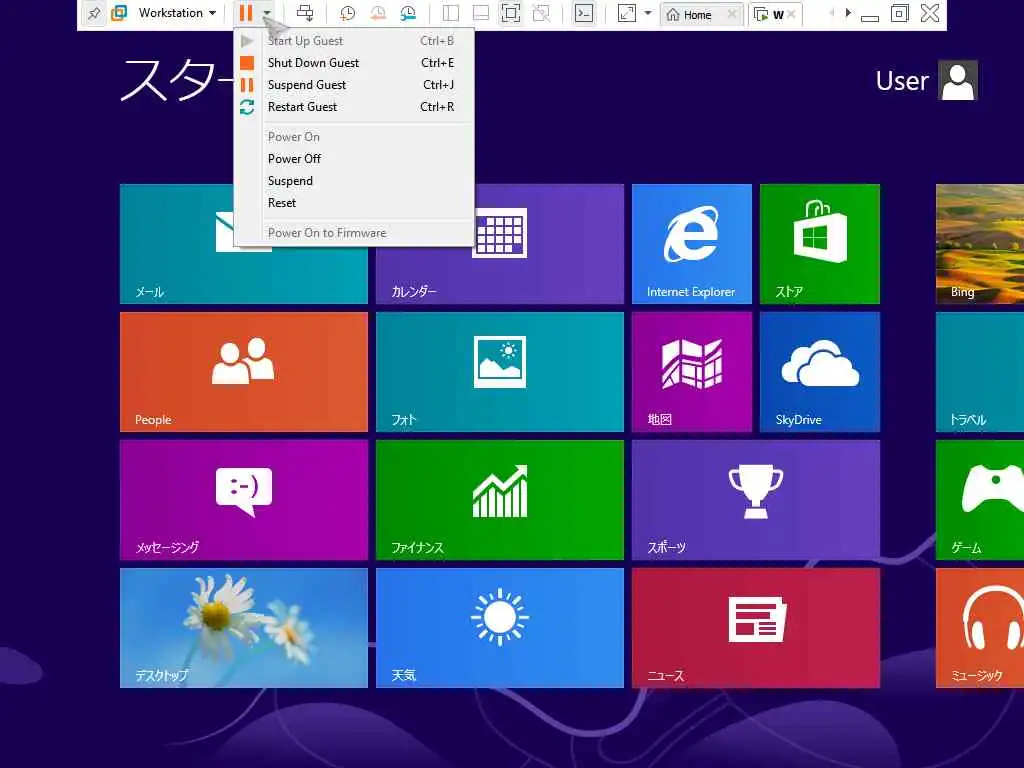Select the Suspend menu entry
Image resolution: width=1024 pixels, height=768 pixels.
coord(353,181)
